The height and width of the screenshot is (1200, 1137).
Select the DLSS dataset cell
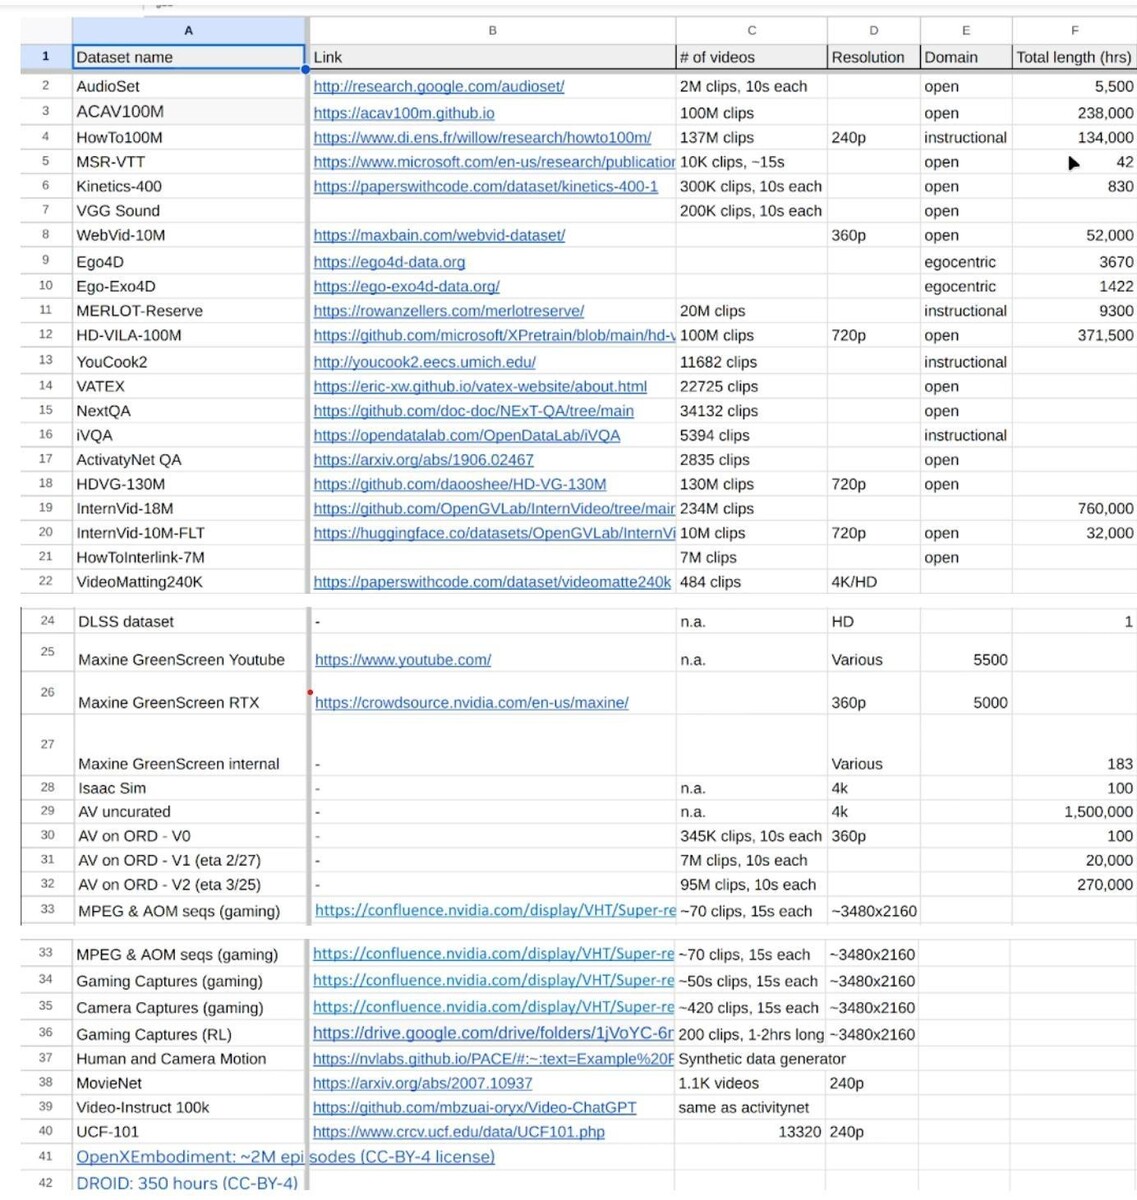(190, 621)
